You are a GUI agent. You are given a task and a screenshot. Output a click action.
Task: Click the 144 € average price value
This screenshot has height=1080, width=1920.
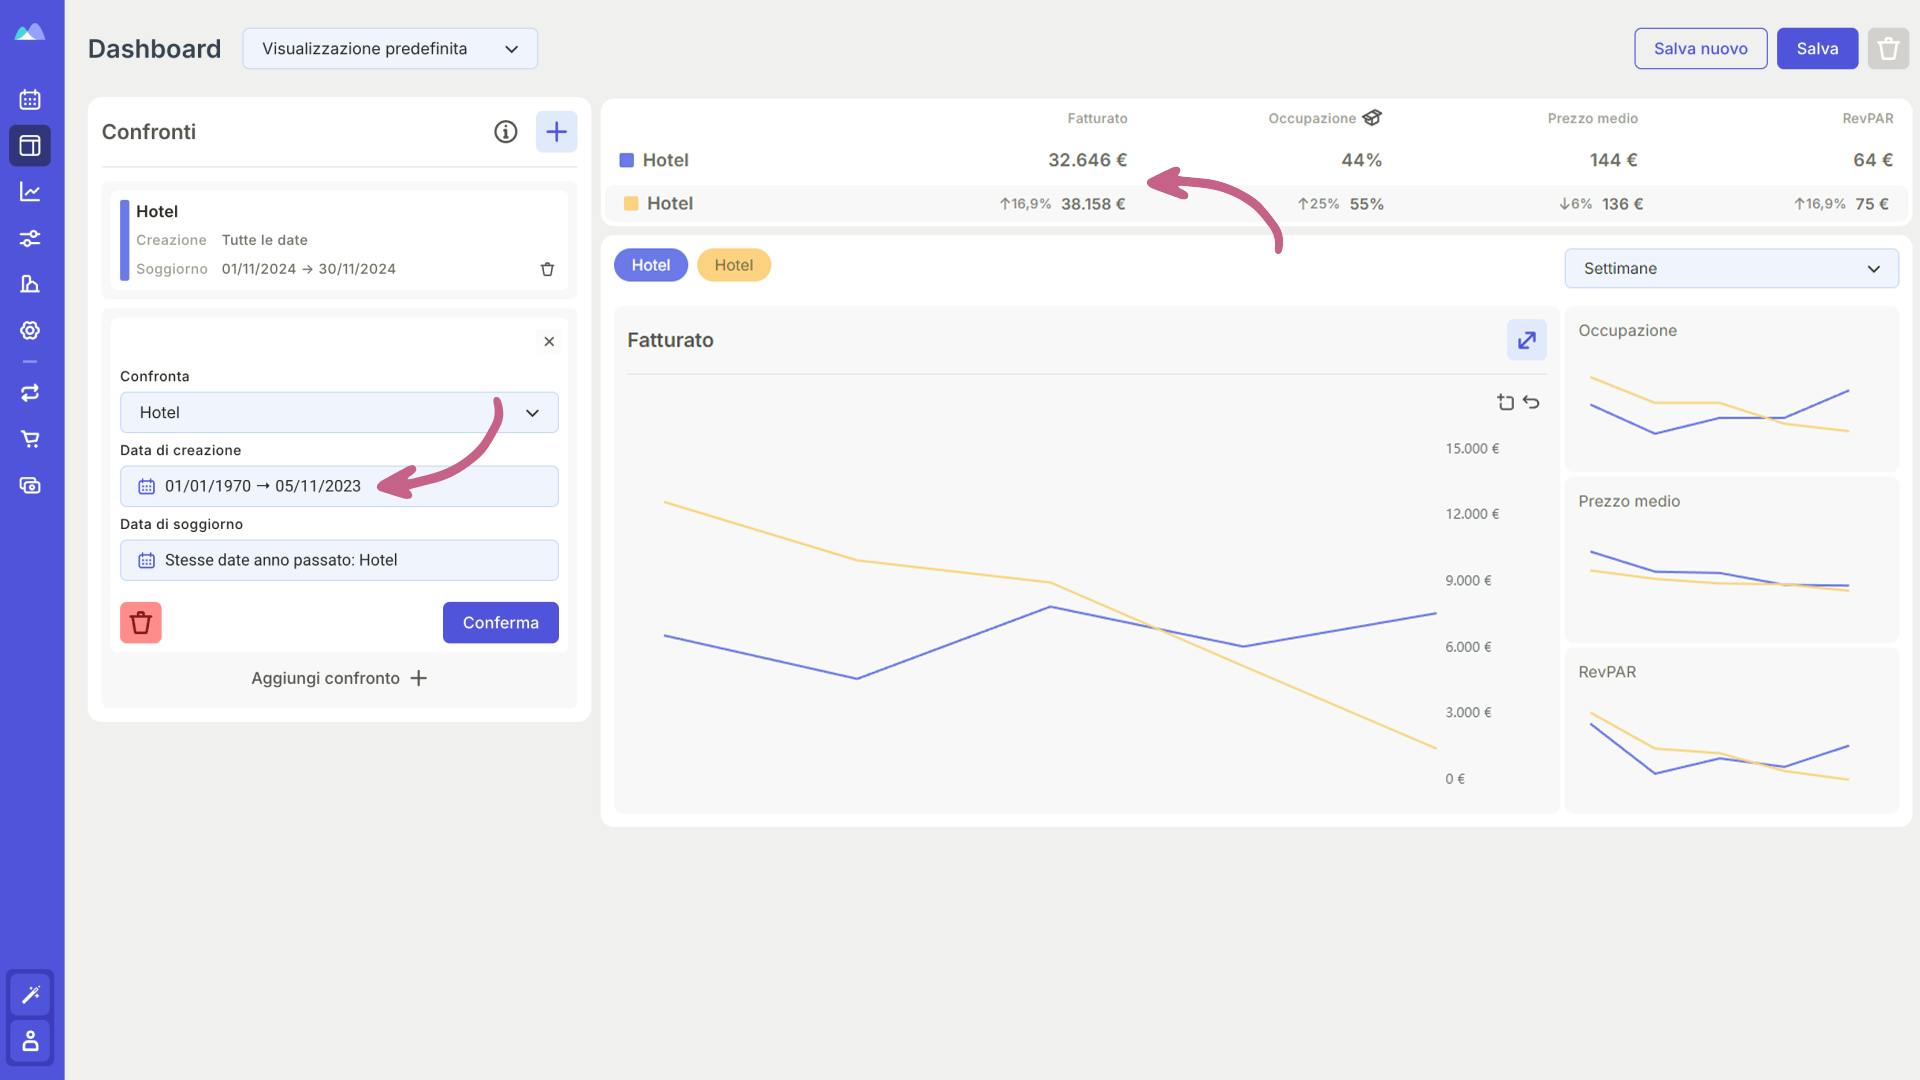tap(1613, 160)
